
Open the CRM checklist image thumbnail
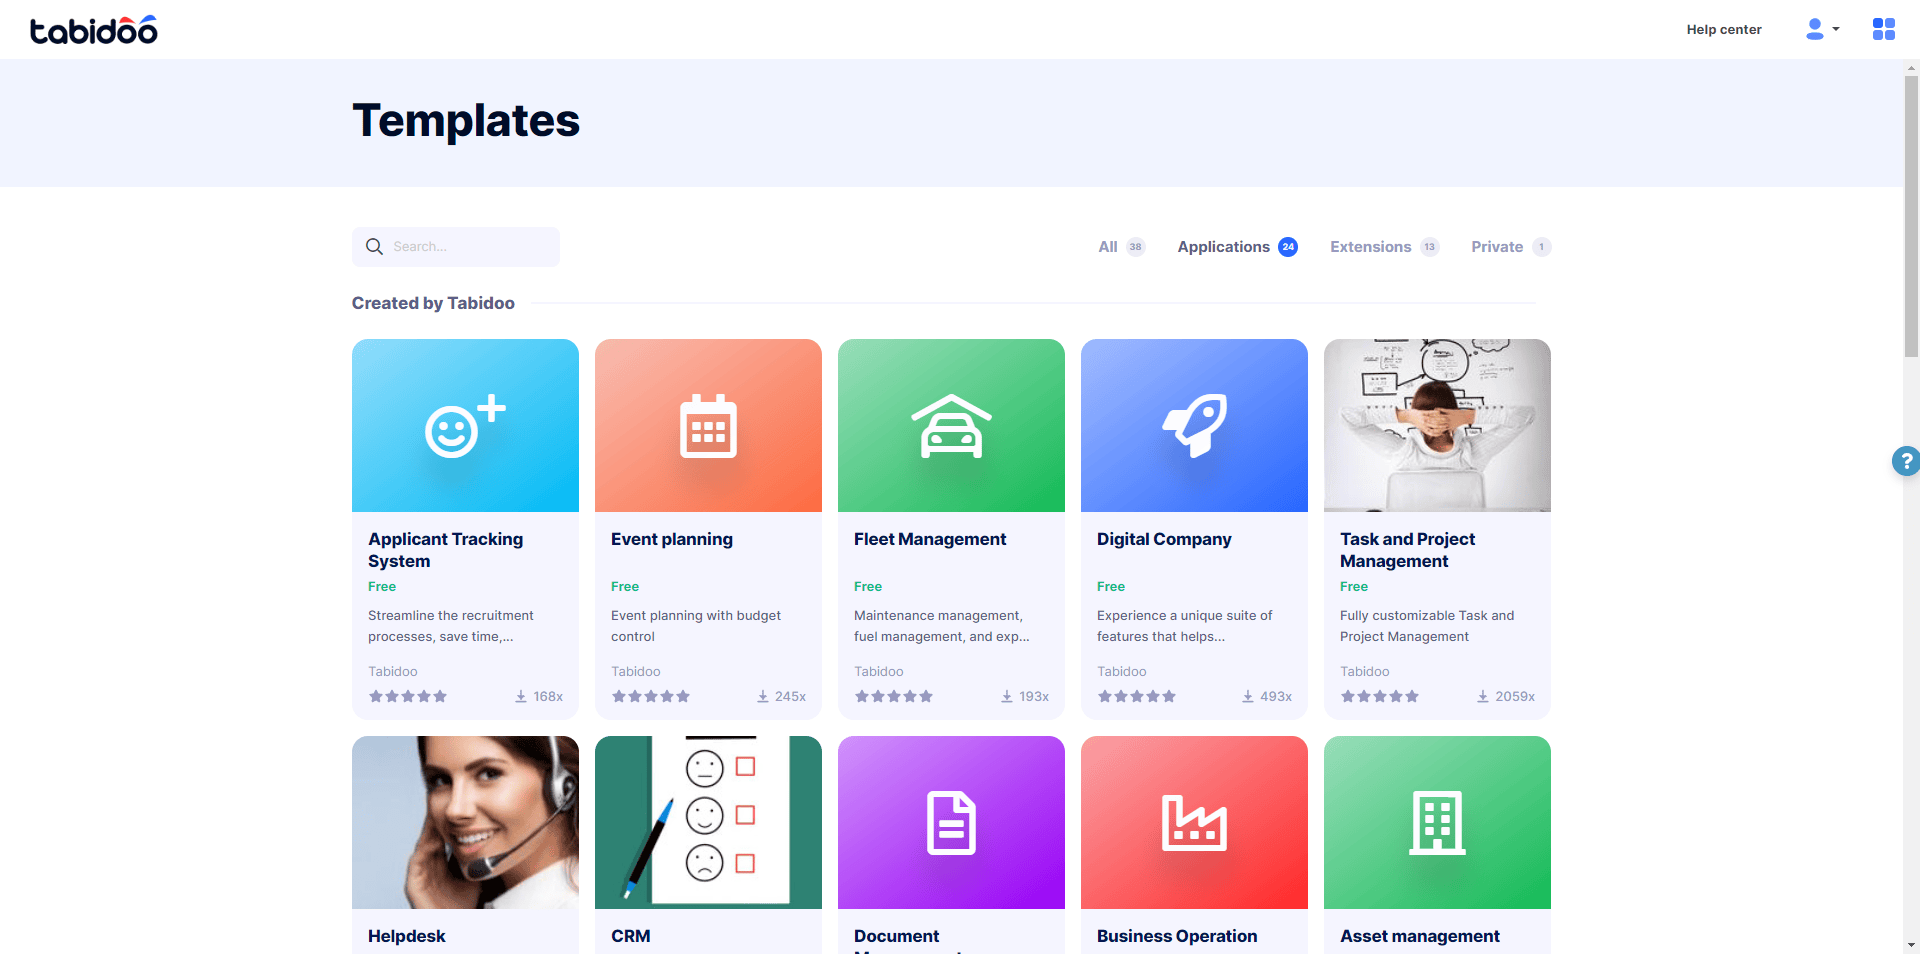pyautogui.click(x=708, y=822)
